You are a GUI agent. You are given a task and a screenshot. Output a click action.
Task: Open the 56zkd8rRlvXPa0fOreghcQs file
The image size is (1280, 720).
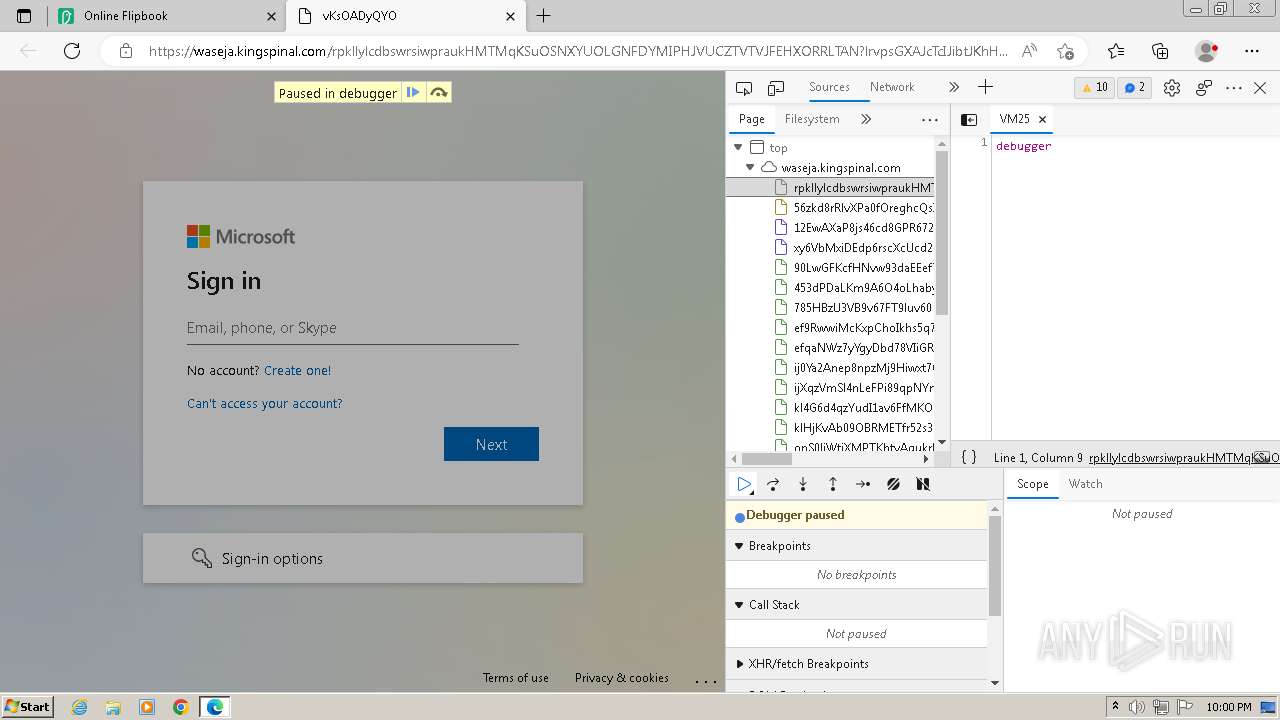855,208
